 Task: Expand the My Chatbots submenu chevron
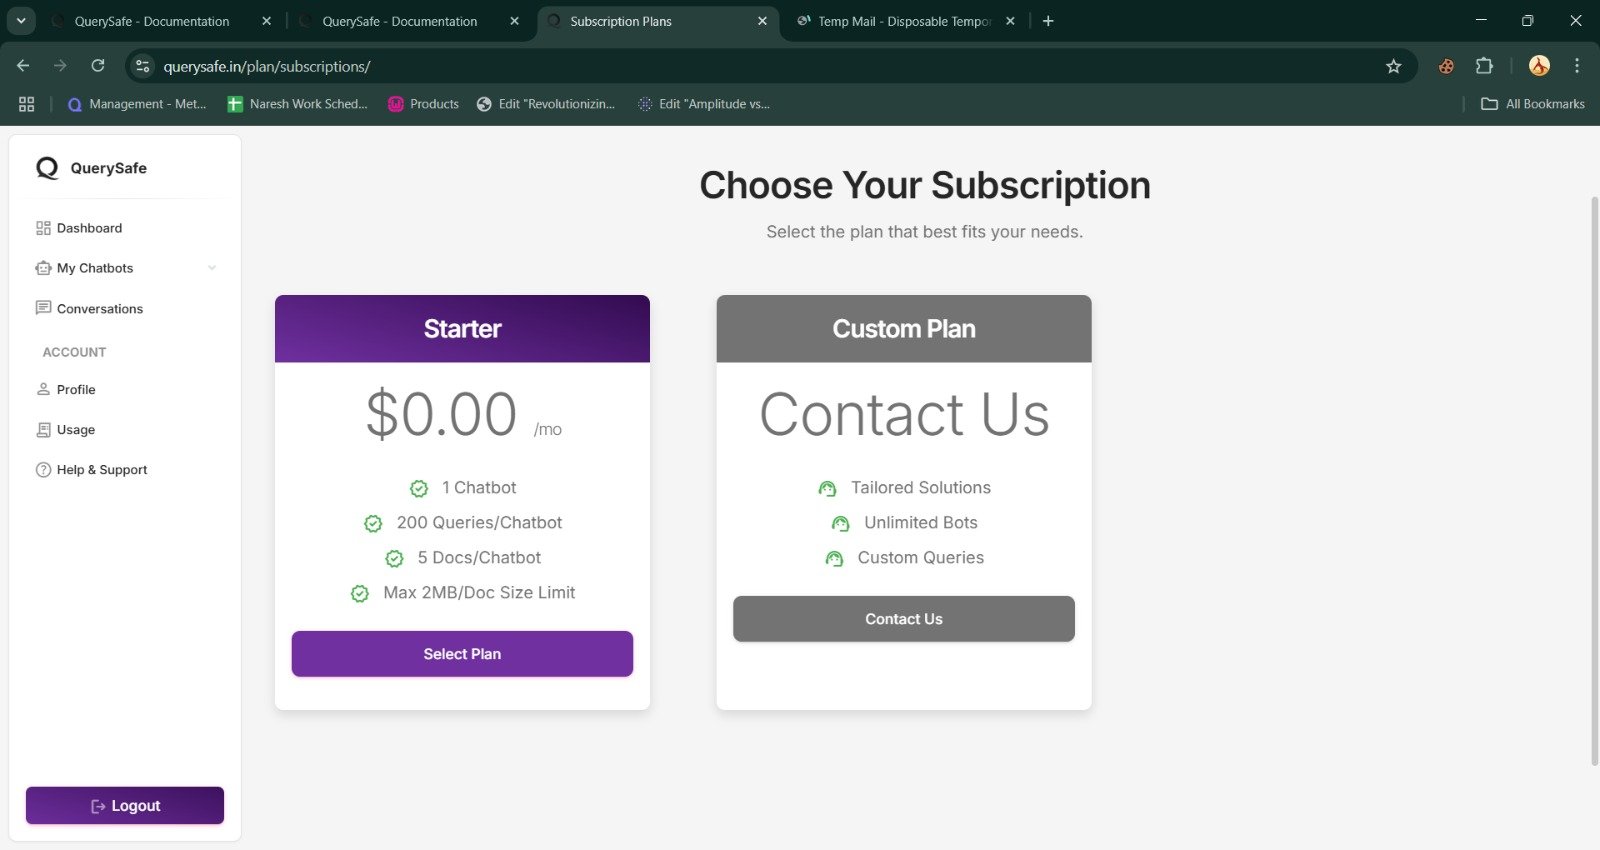(x=212, y=268)
